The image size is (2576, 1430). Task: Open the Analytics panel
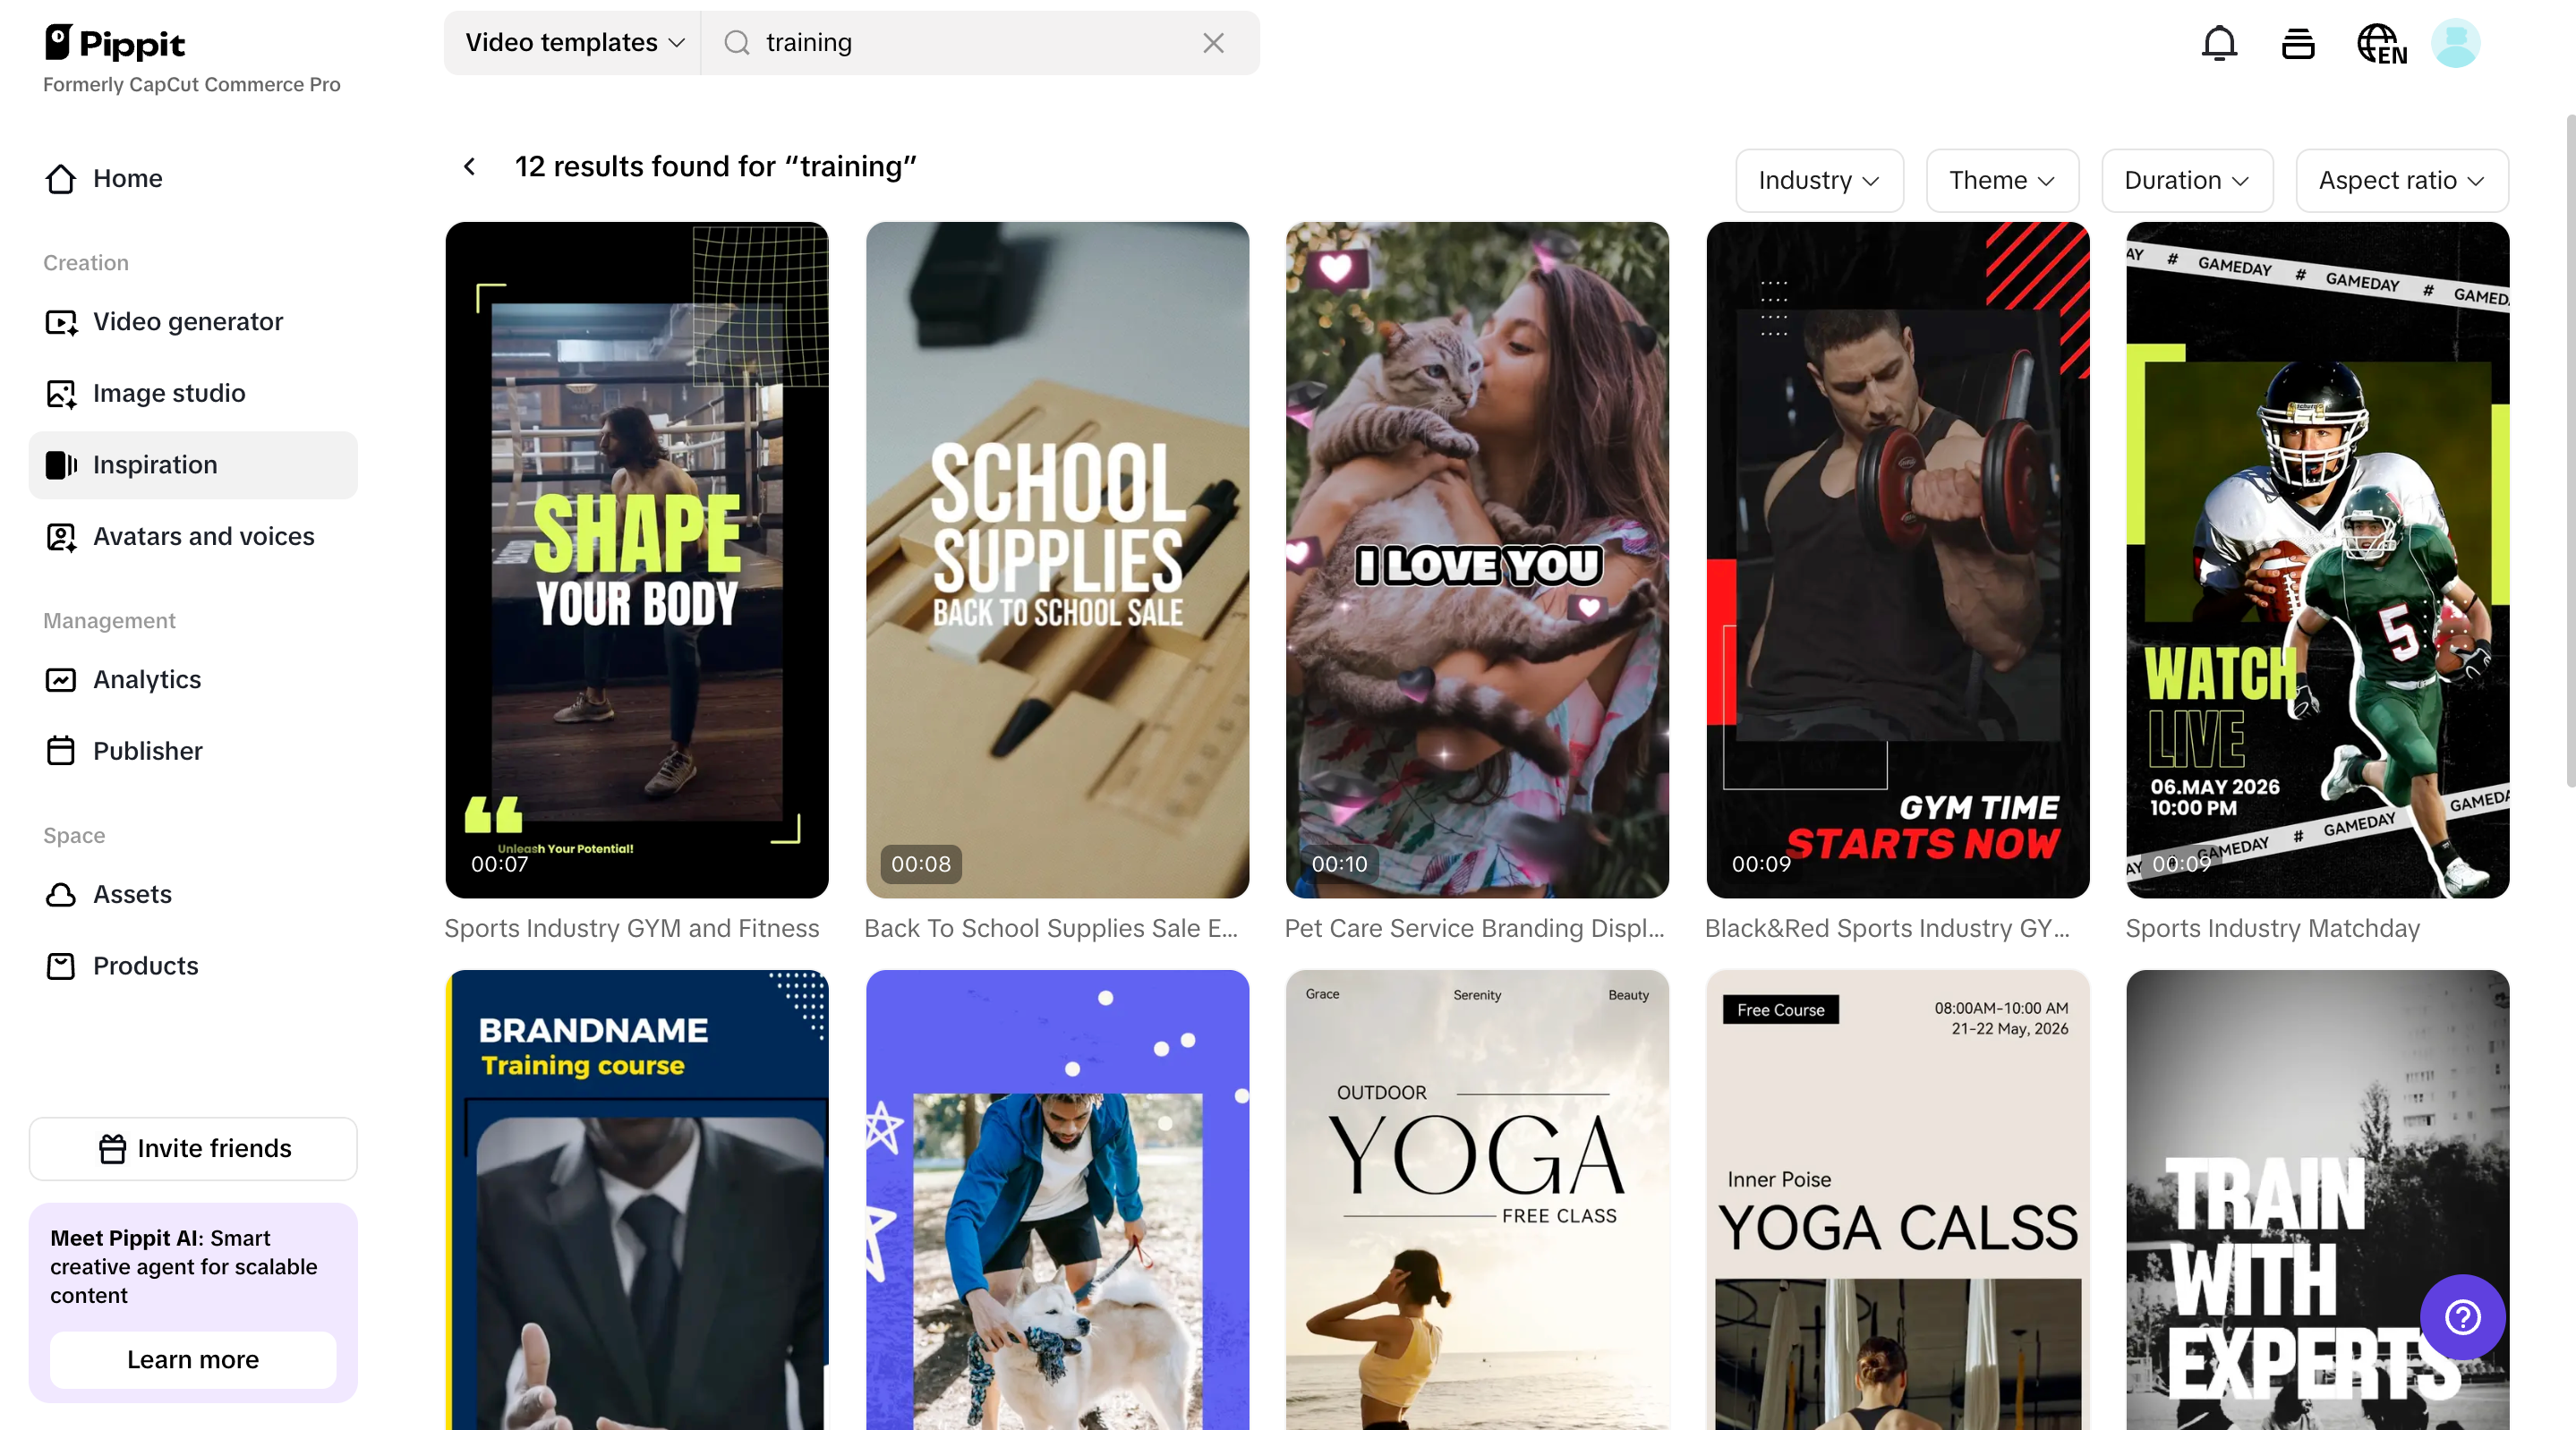pos(148,679)
